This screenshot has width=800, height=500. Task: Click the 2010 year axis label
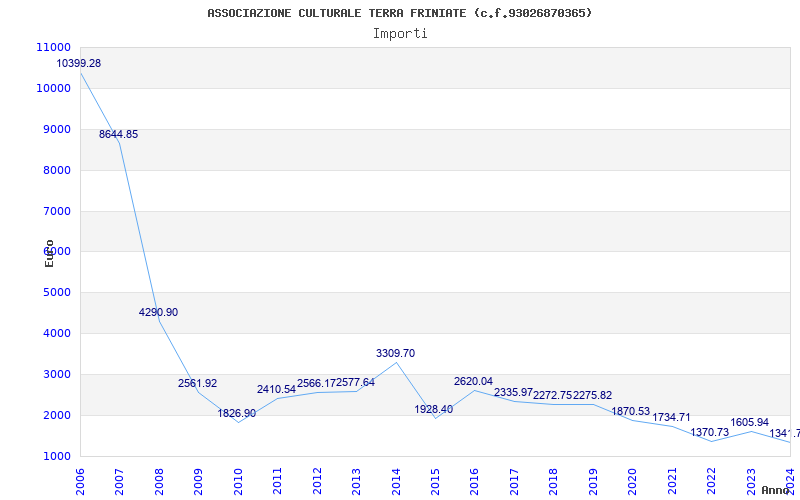[238, 482]
